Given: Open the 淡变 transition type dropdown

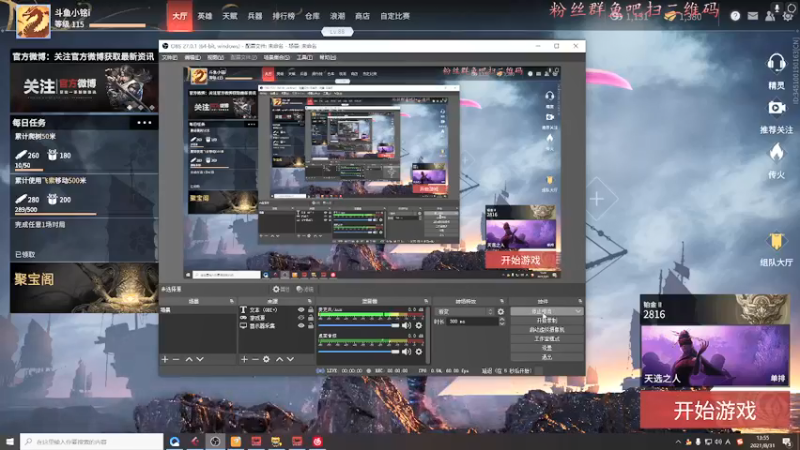Looking at the screenshot, I should click(x=465, y=311).
